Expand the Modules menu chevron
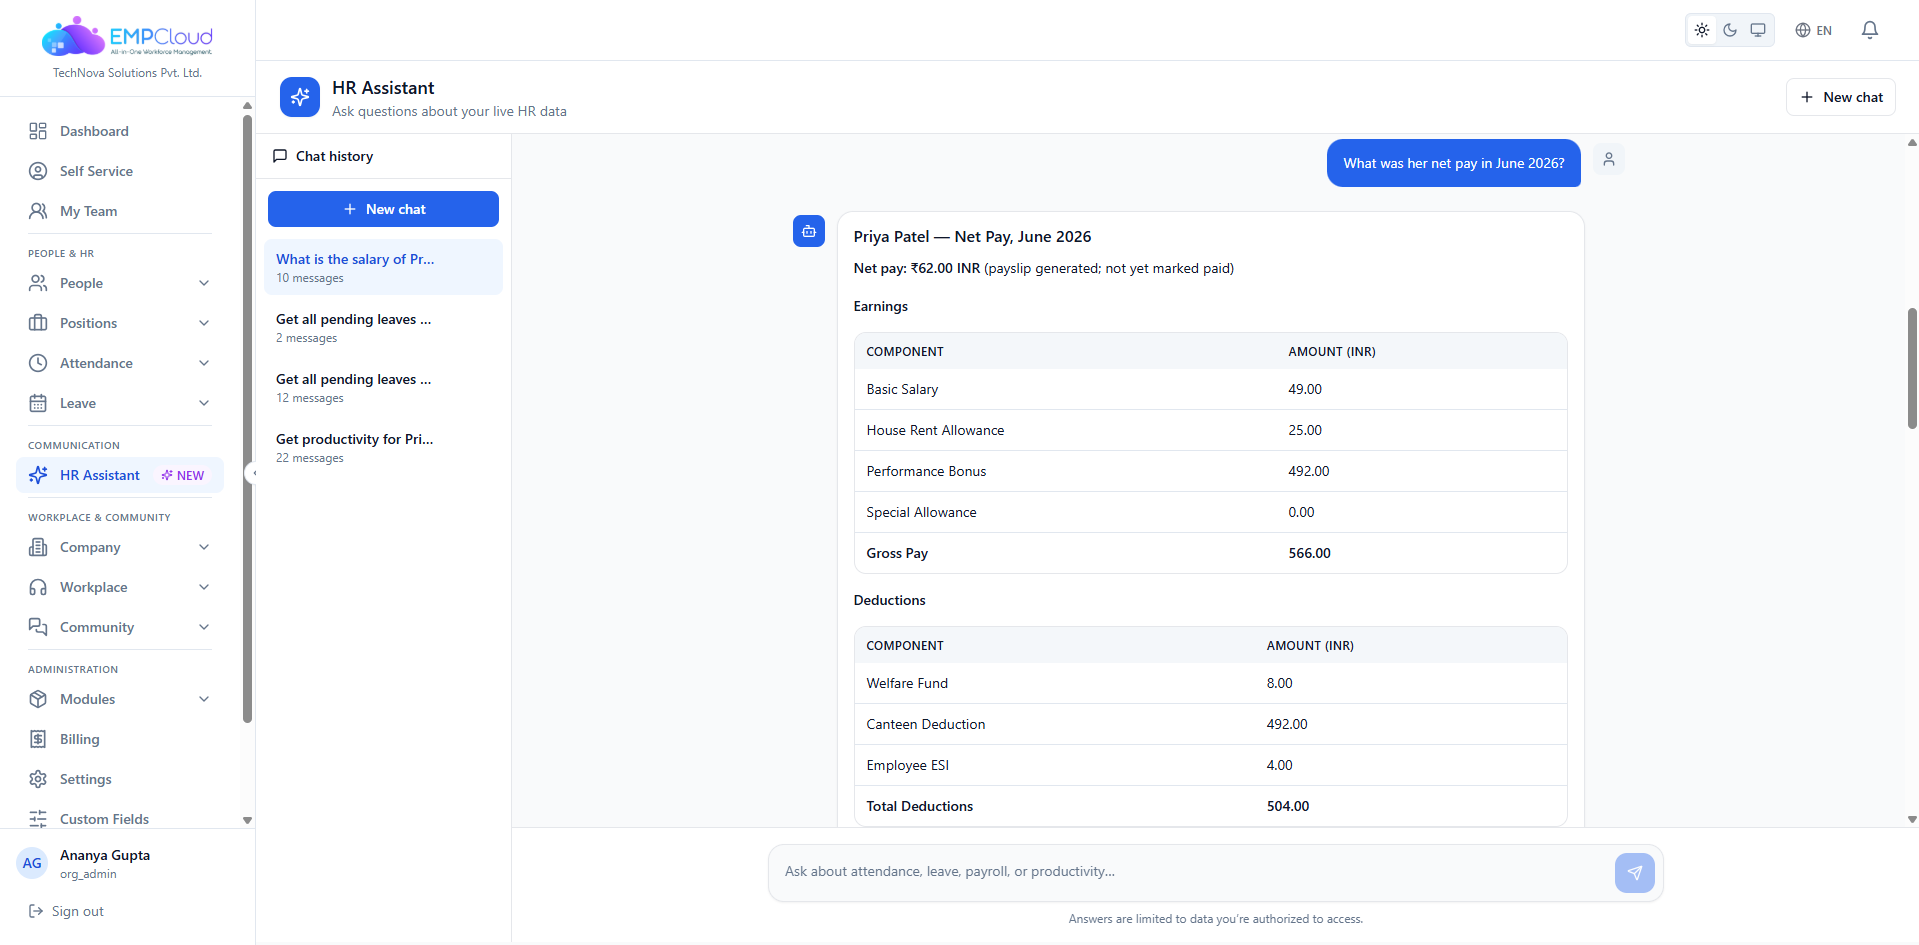 pyautogui.click(x=204, y=699)
